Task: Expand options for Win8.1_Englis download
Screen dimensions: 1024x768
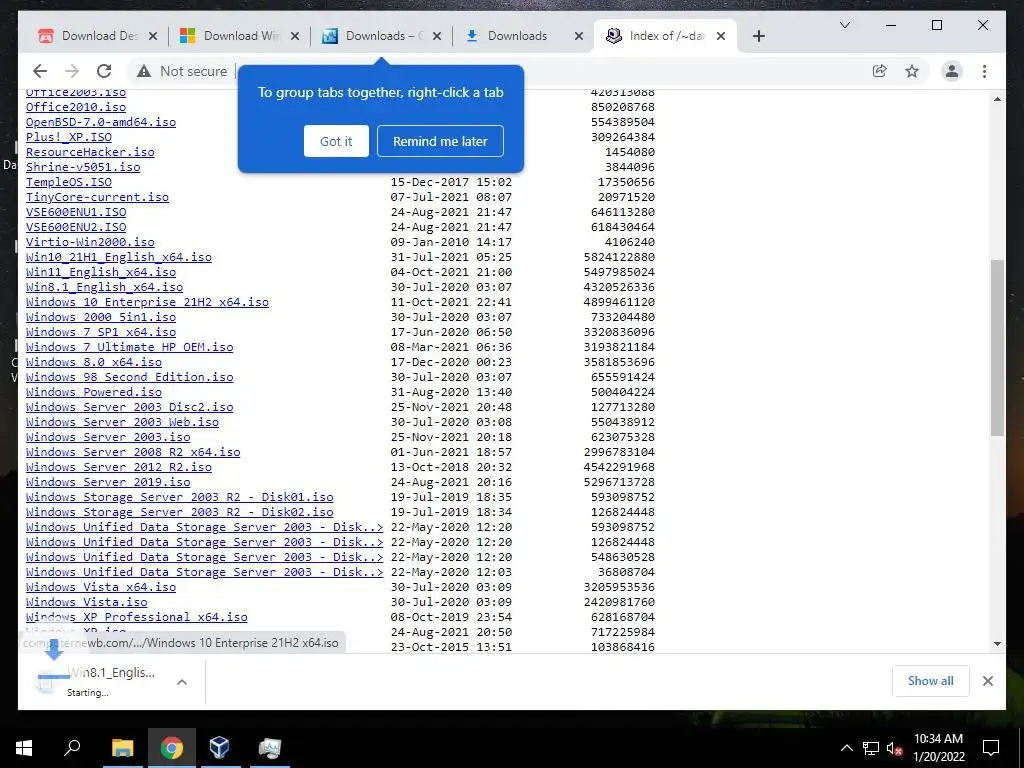Action: coord(182,682)
